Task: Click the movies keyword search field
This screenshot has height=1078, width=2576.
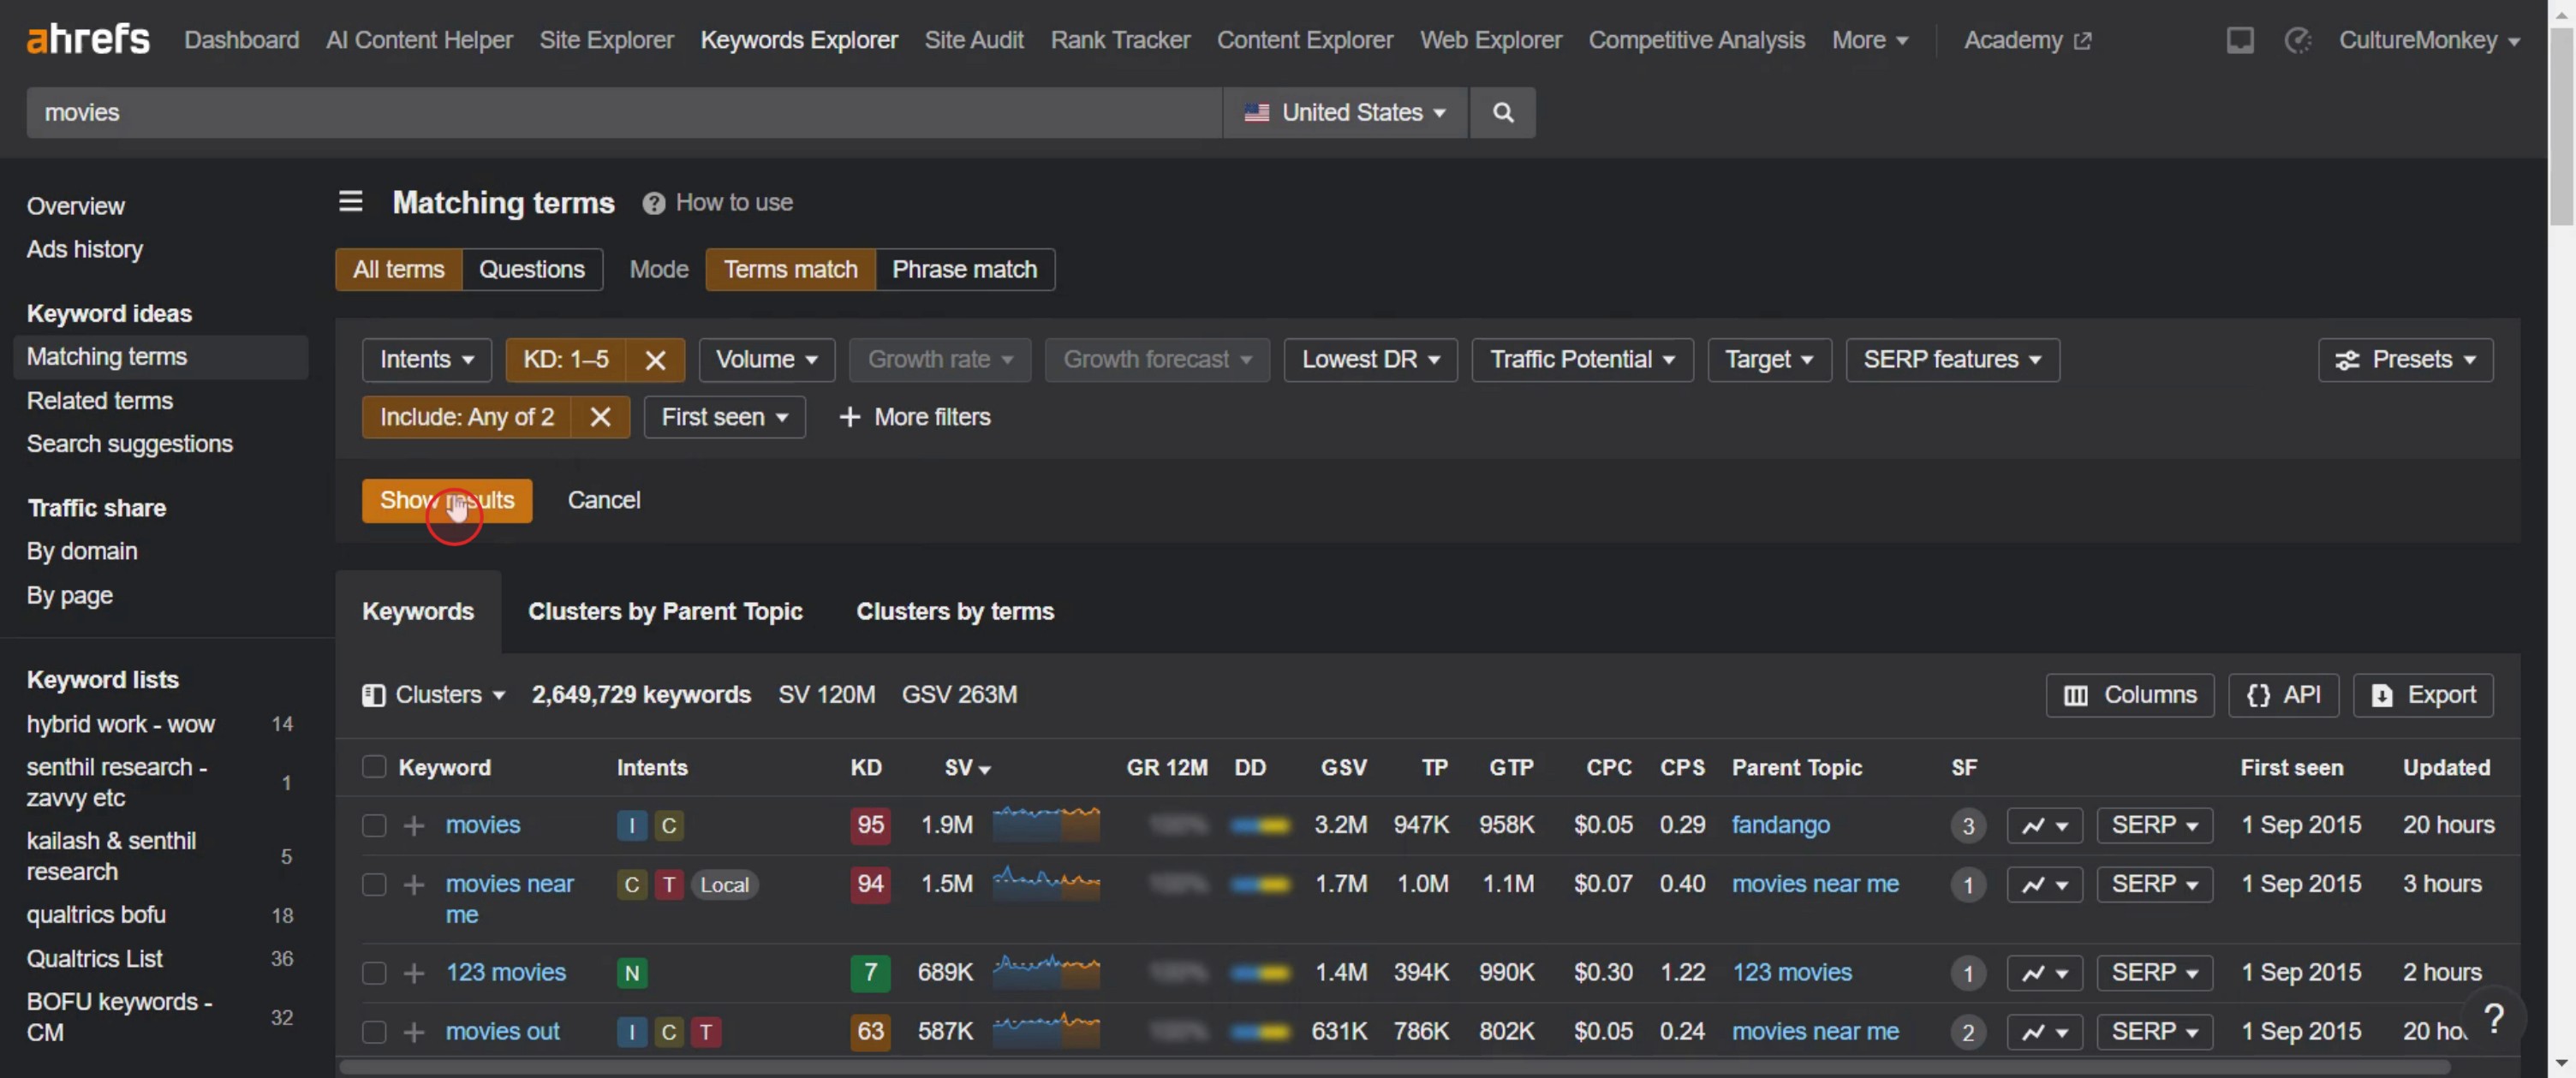Action: [x=624, y=112]
